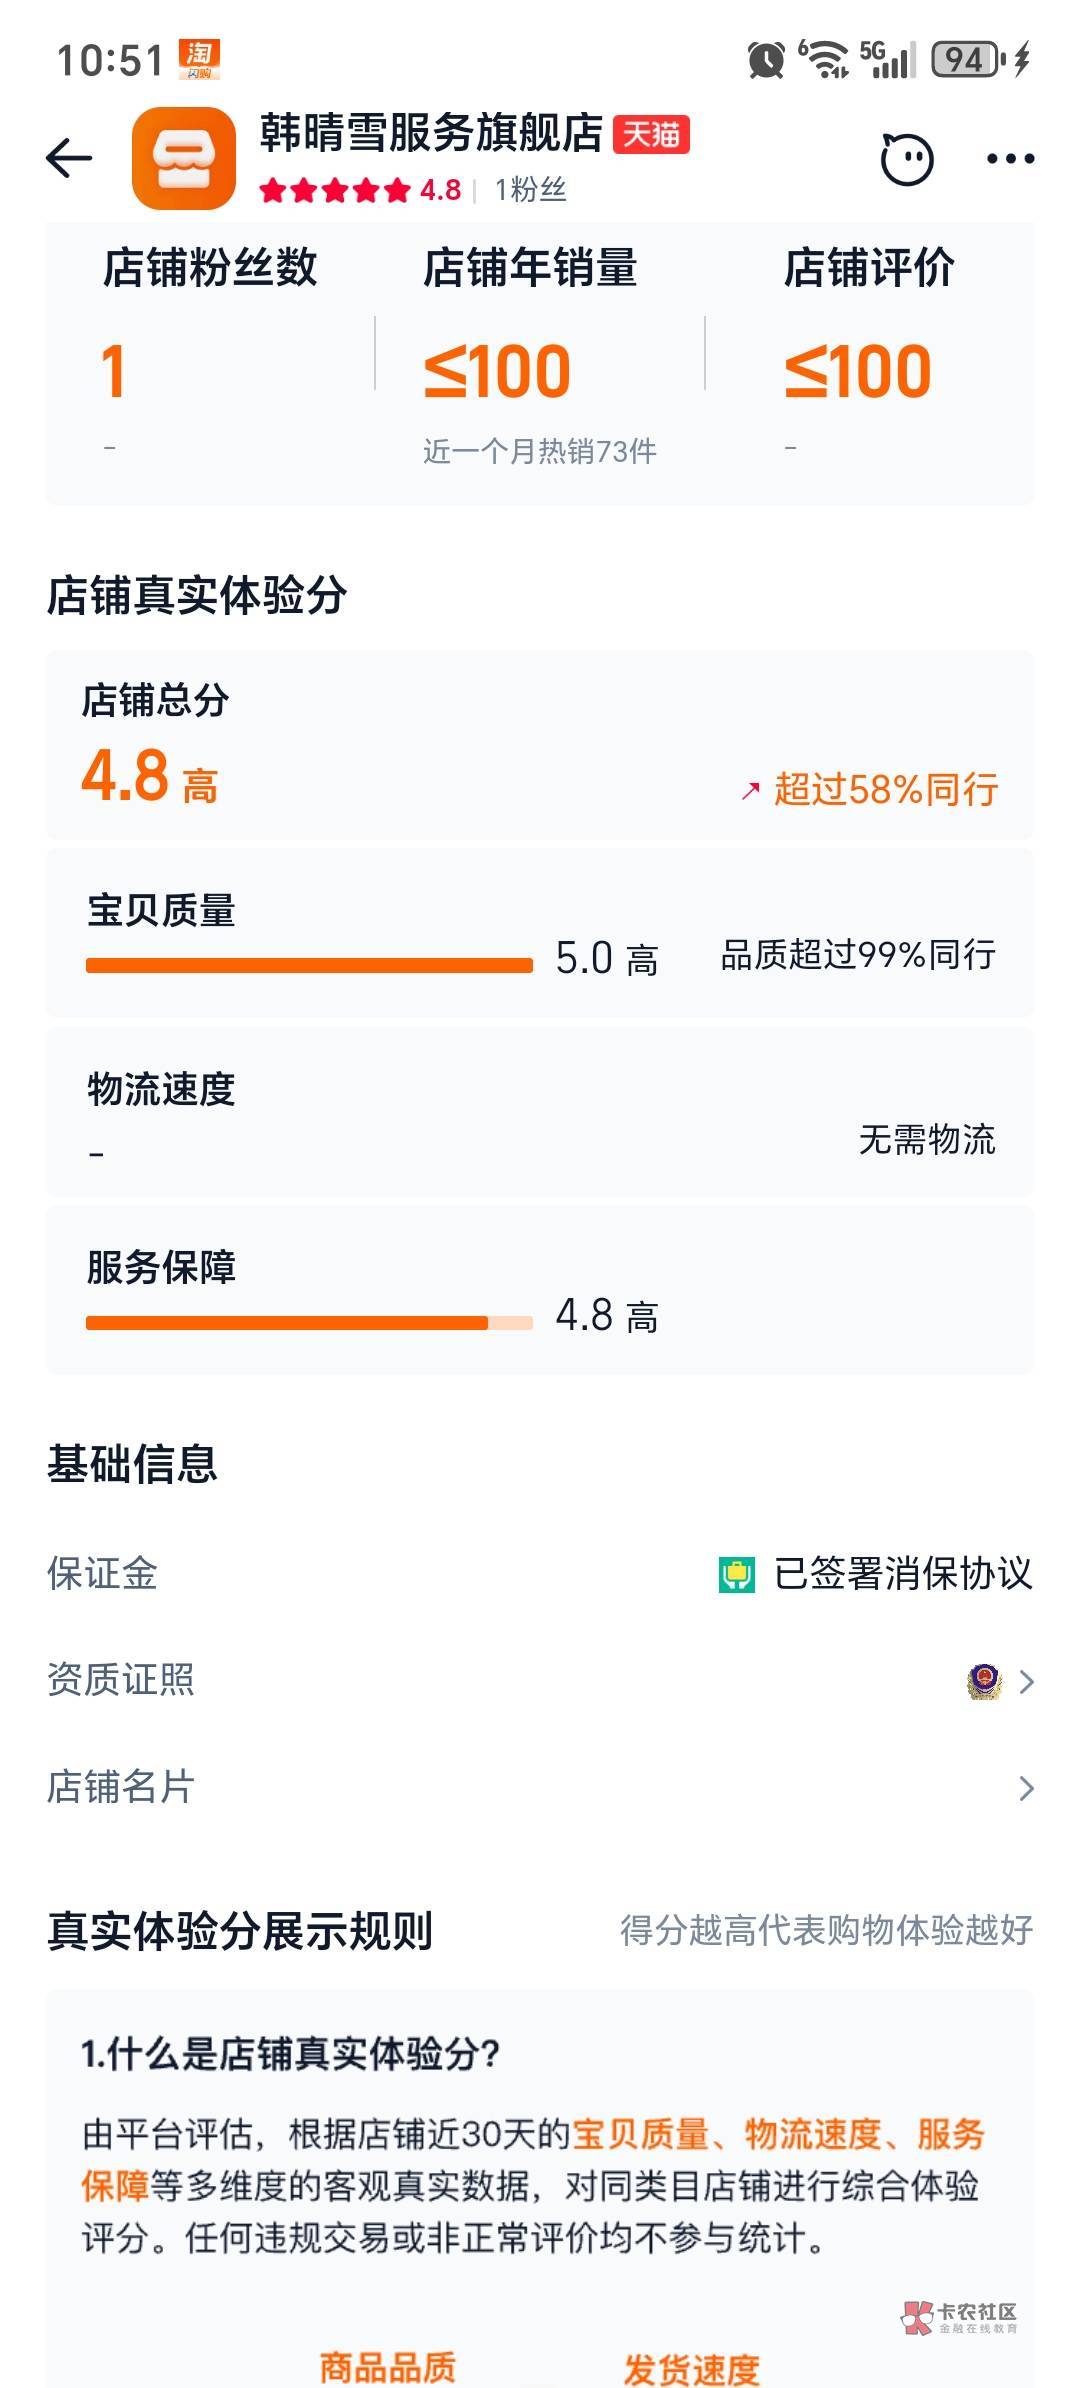Tap the shop name 韩晴雪服务旗舰店
Screen dimensions: 1080x2388
click(x=431, y=134)
